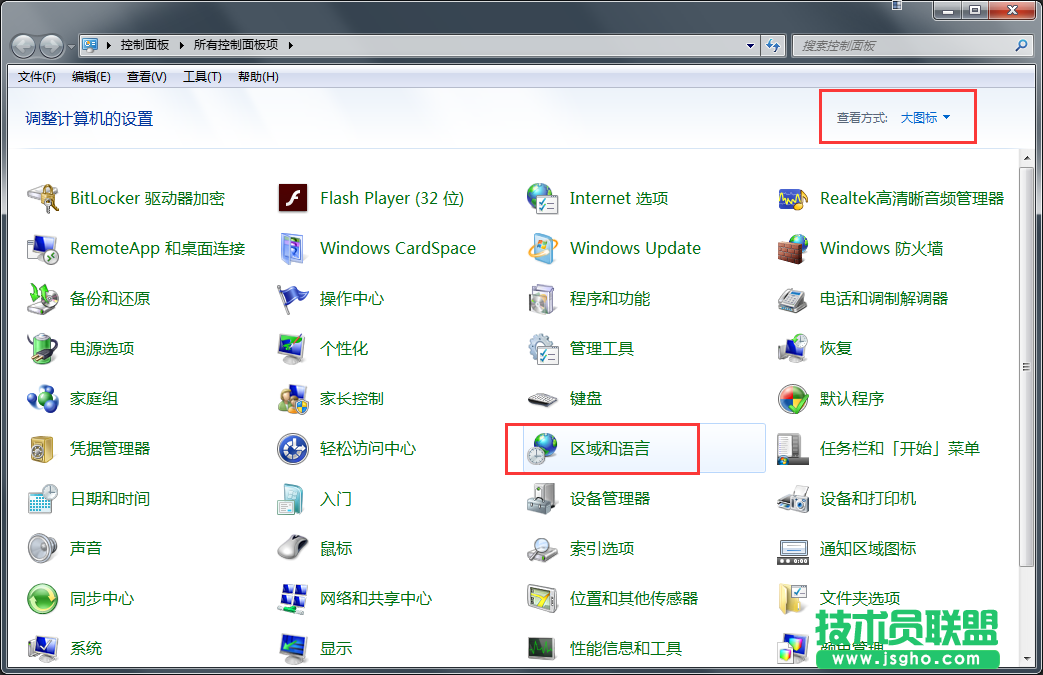Viewport: 1043px width, 675px height.
Task: Open the address bar history dropdown
Action: point(751,44)
